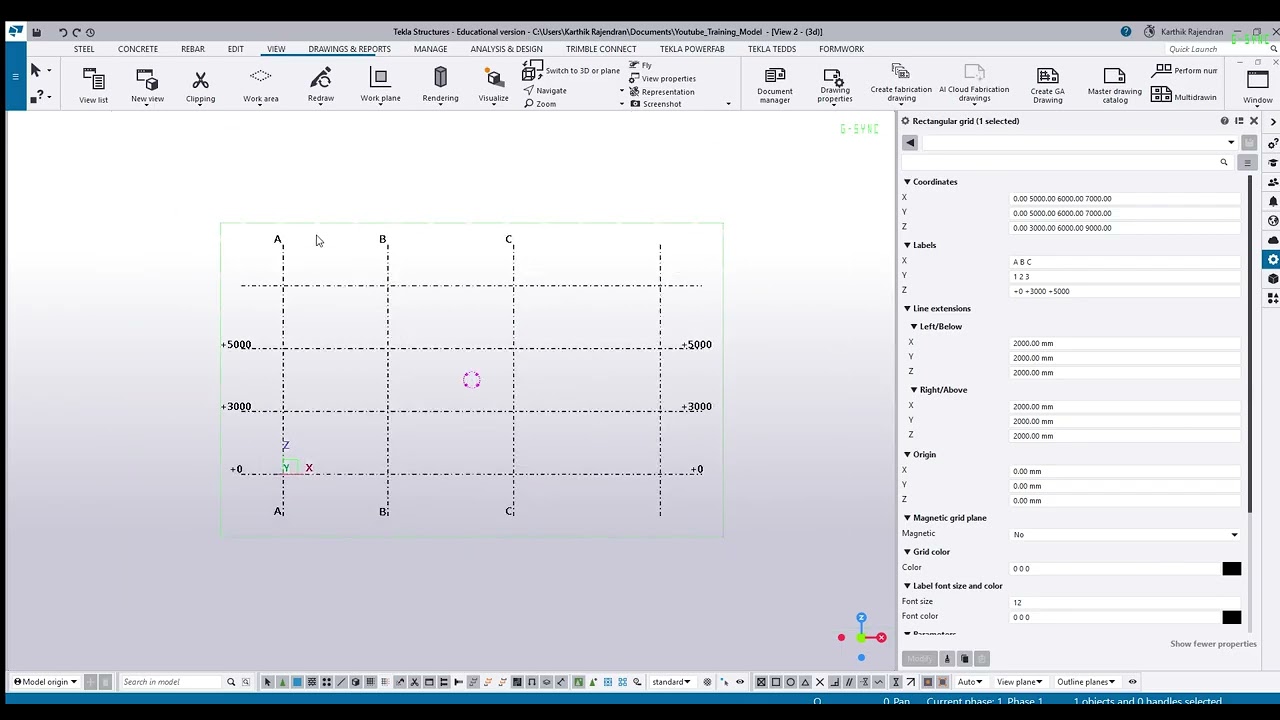1280x720 pixels.
Task: Open Master drawing catalog
Action: pos(1115,85)
